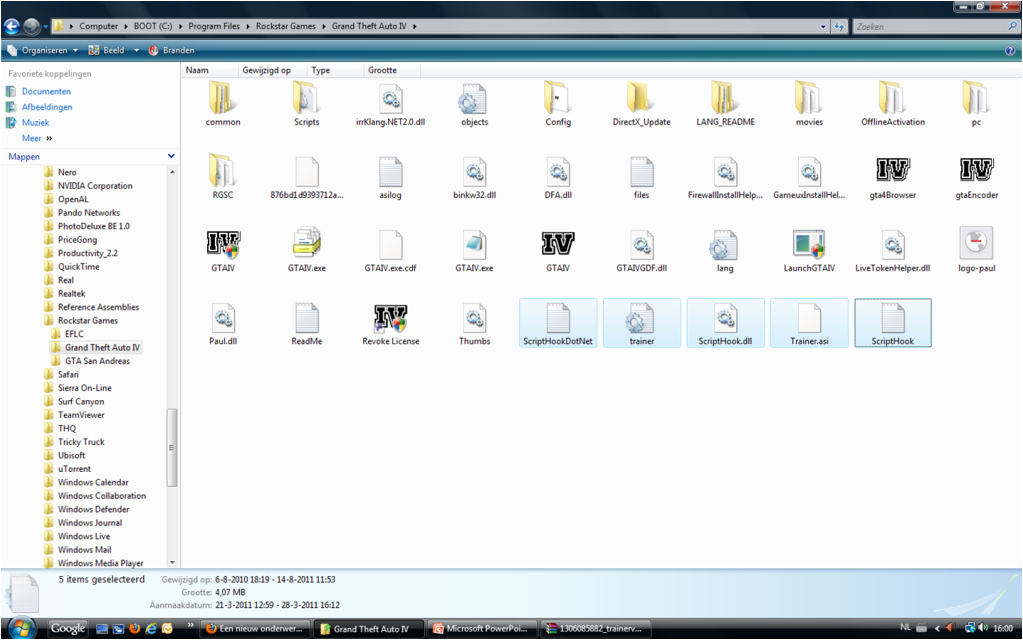Select the gtaEncoder application icon
This screenshot has width=1023, height=640.
point(976,171)
